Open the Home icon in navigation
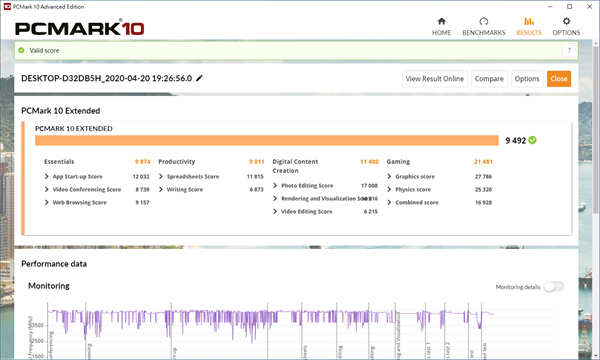 [x=442, y=21]
